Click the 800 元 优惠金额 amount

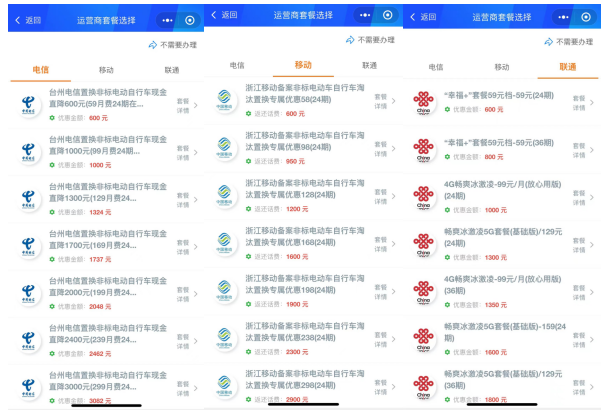click(494, 157)
